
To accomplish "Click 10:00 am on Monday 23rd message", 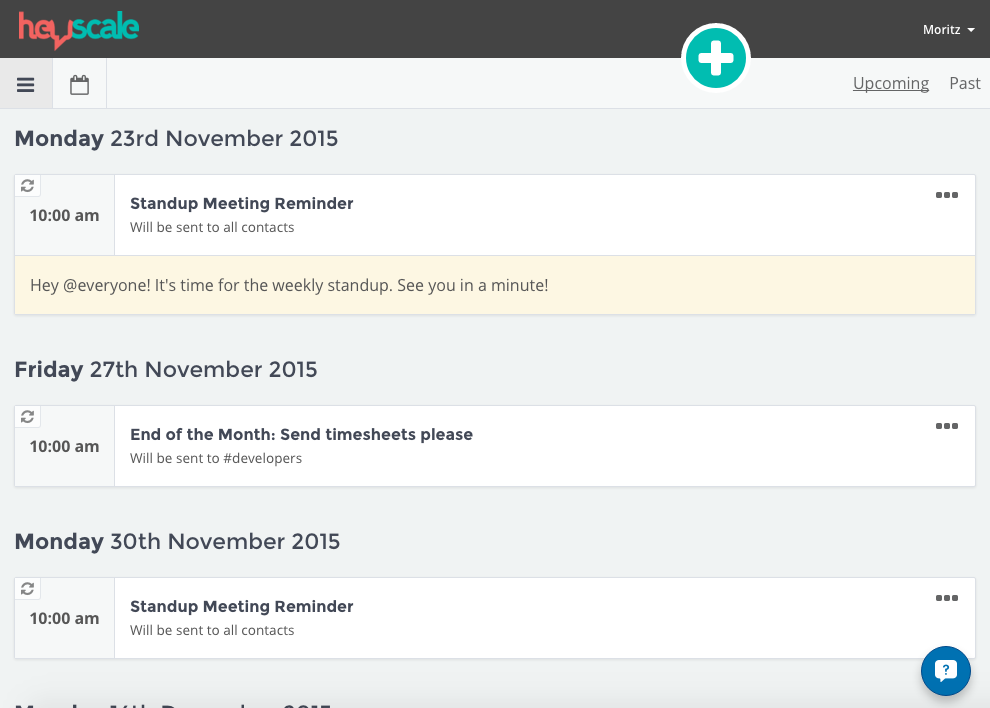I will (64, 215).
